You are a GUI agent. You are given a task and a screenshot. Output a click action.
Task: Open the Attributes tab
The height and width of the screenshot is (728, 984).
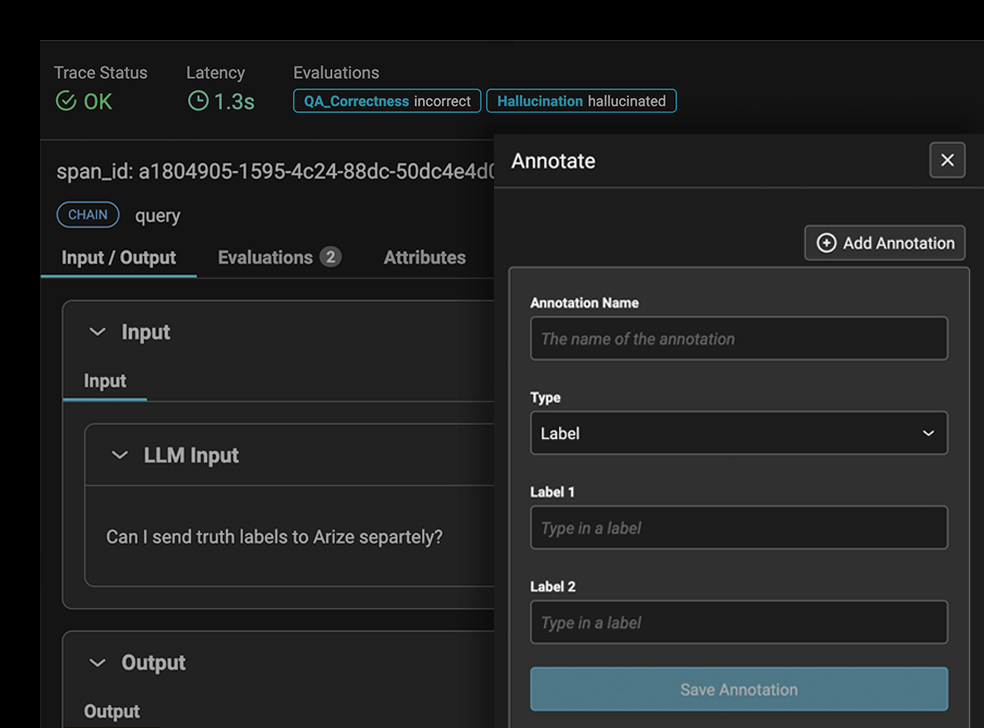[x=424, y=257]
